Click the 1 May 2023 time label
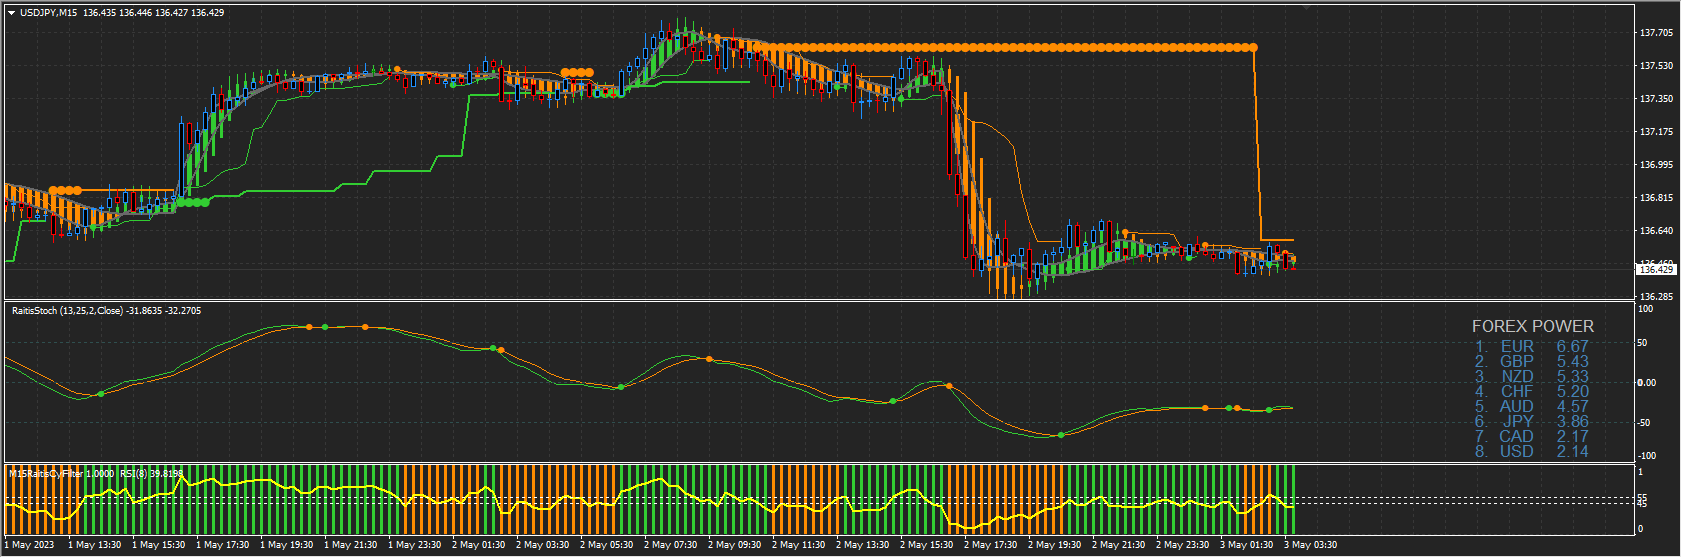Image resolution: width=1682 pixels, height=558 pixels. pos(29,545)
